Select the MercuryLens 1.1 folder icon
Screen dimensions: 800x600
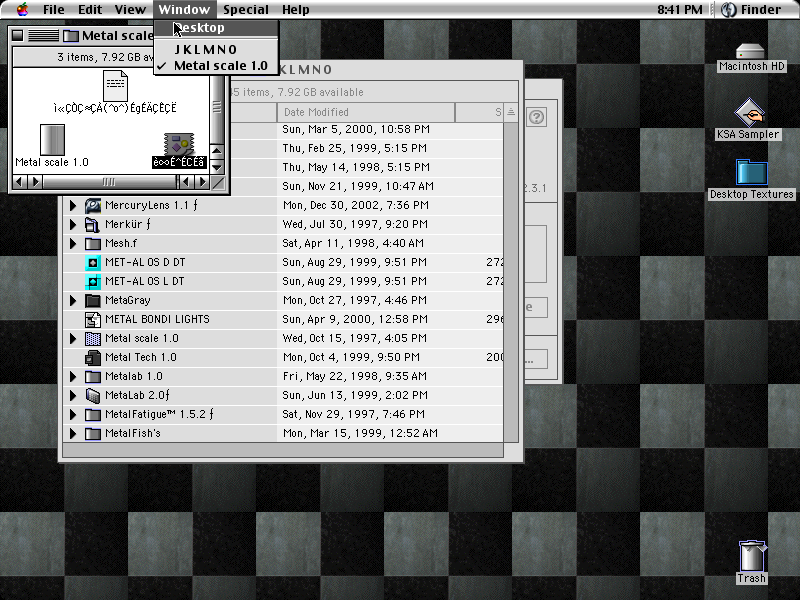[x=93, y=205]
